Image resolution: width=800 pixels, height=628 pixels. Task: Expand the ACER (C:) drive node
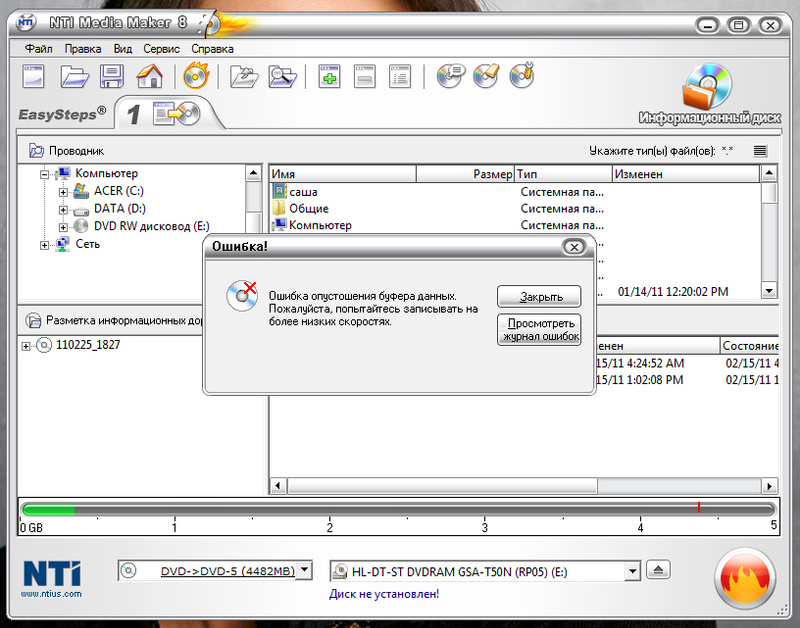pyautogui.click(x=63, y=192)
